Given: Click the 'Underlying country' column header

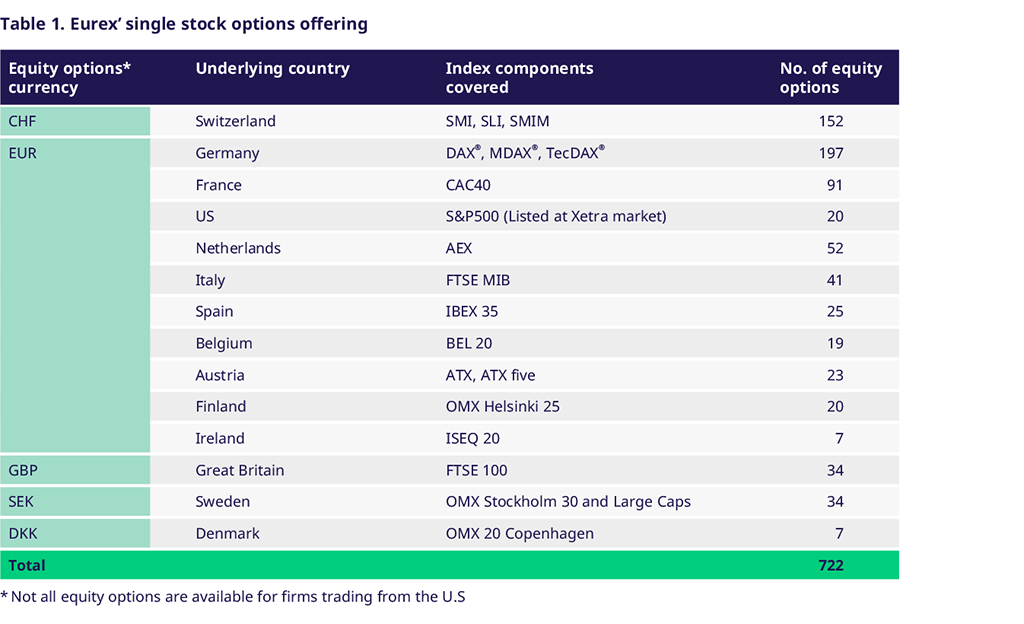Looking at the screenshot, I should [272, 69].
